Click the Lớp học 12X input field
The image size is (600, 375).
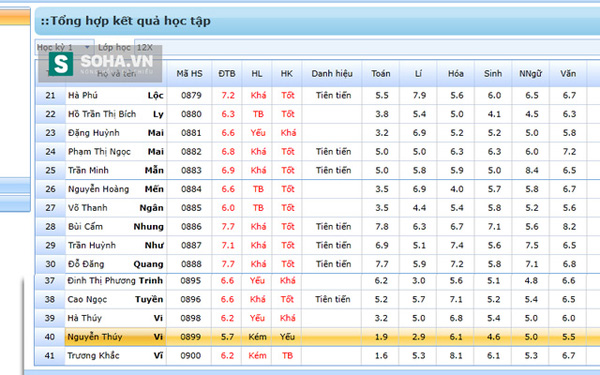367,47
